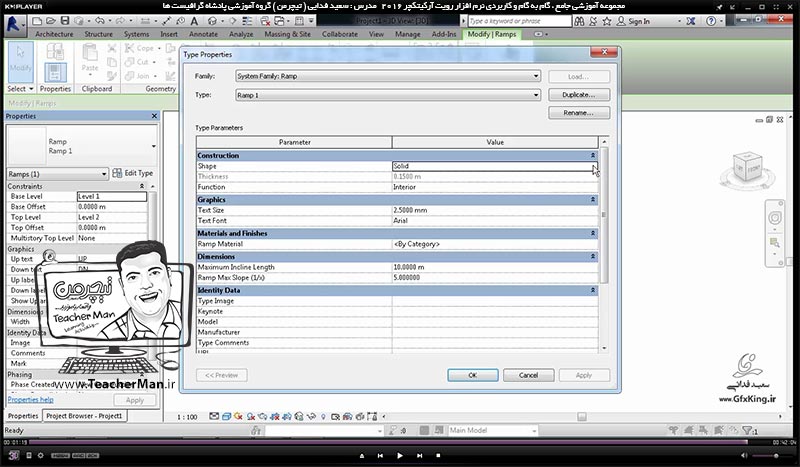Collapse the Dimensions parameter group

[x=593, y=256]
